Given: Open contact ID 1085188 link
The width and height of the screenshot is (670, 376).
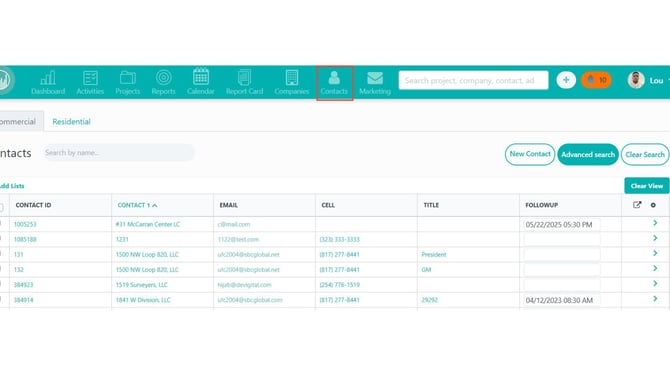Looking at the screenshot, I should click(25, 239).
